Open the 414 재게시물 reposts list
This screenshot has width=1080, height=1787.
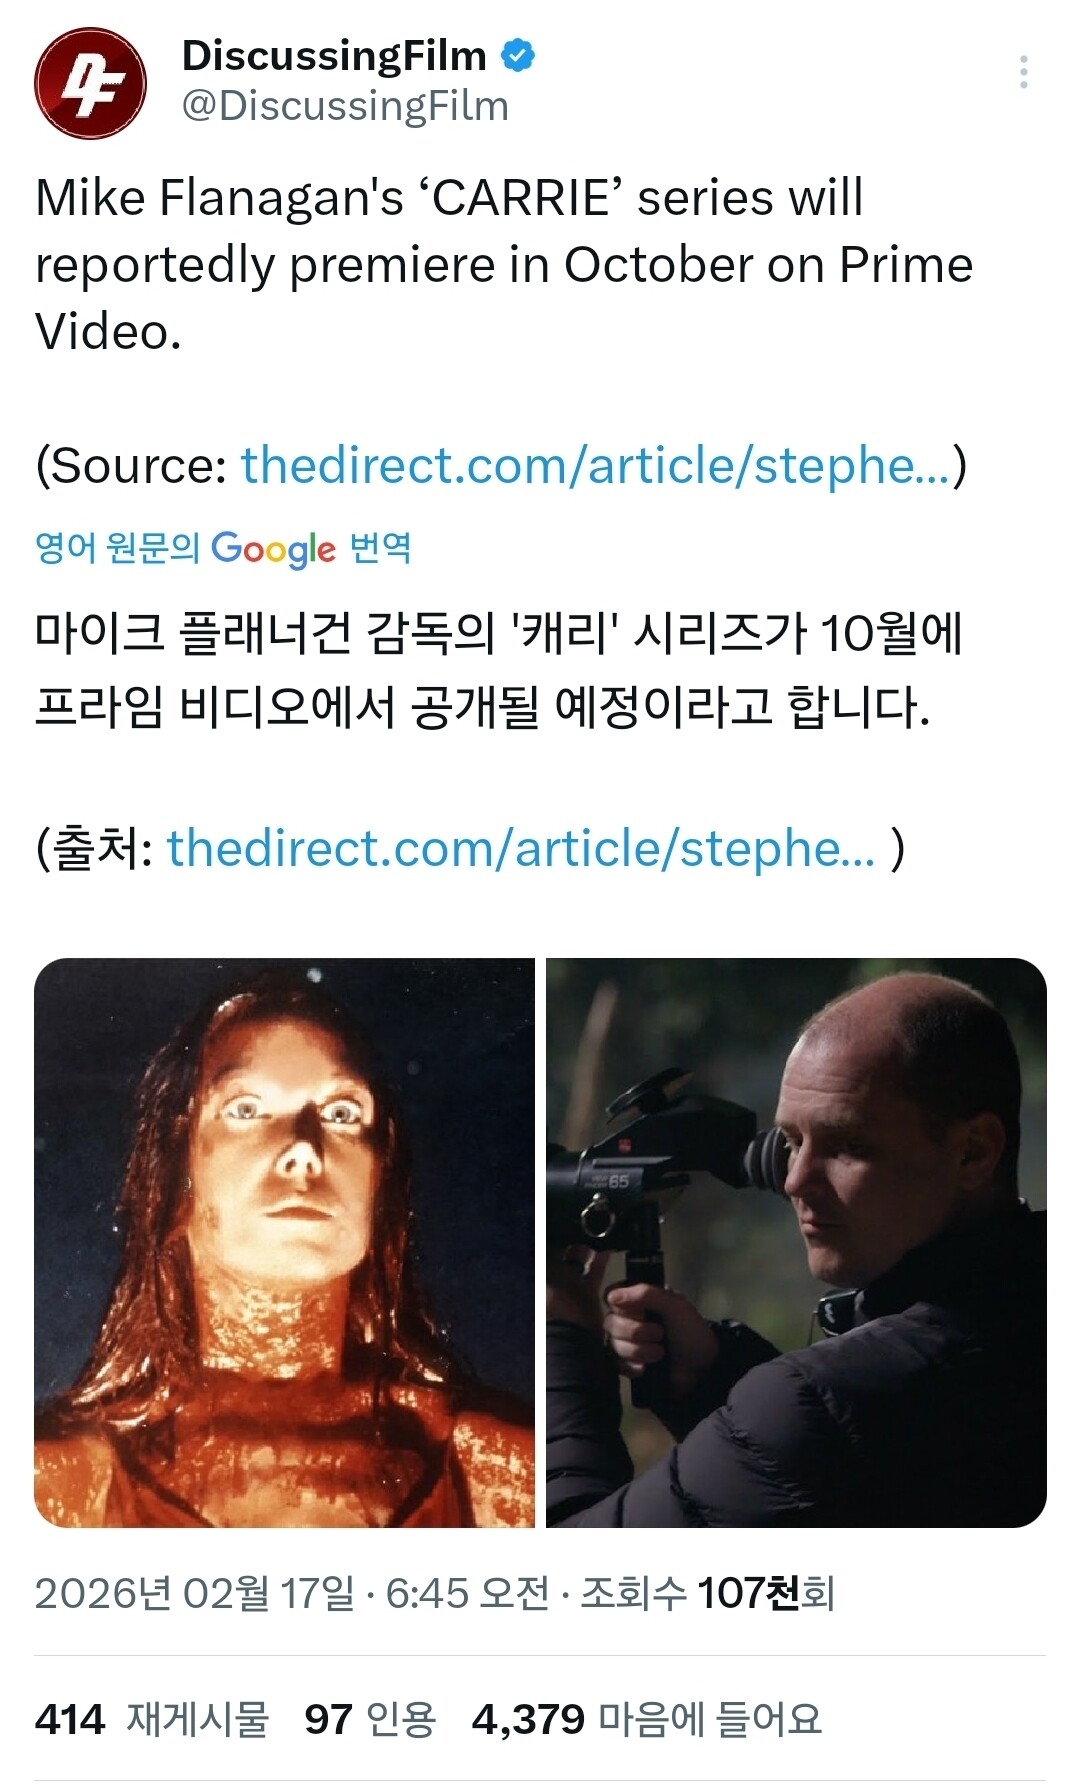tap(152, 1719)
